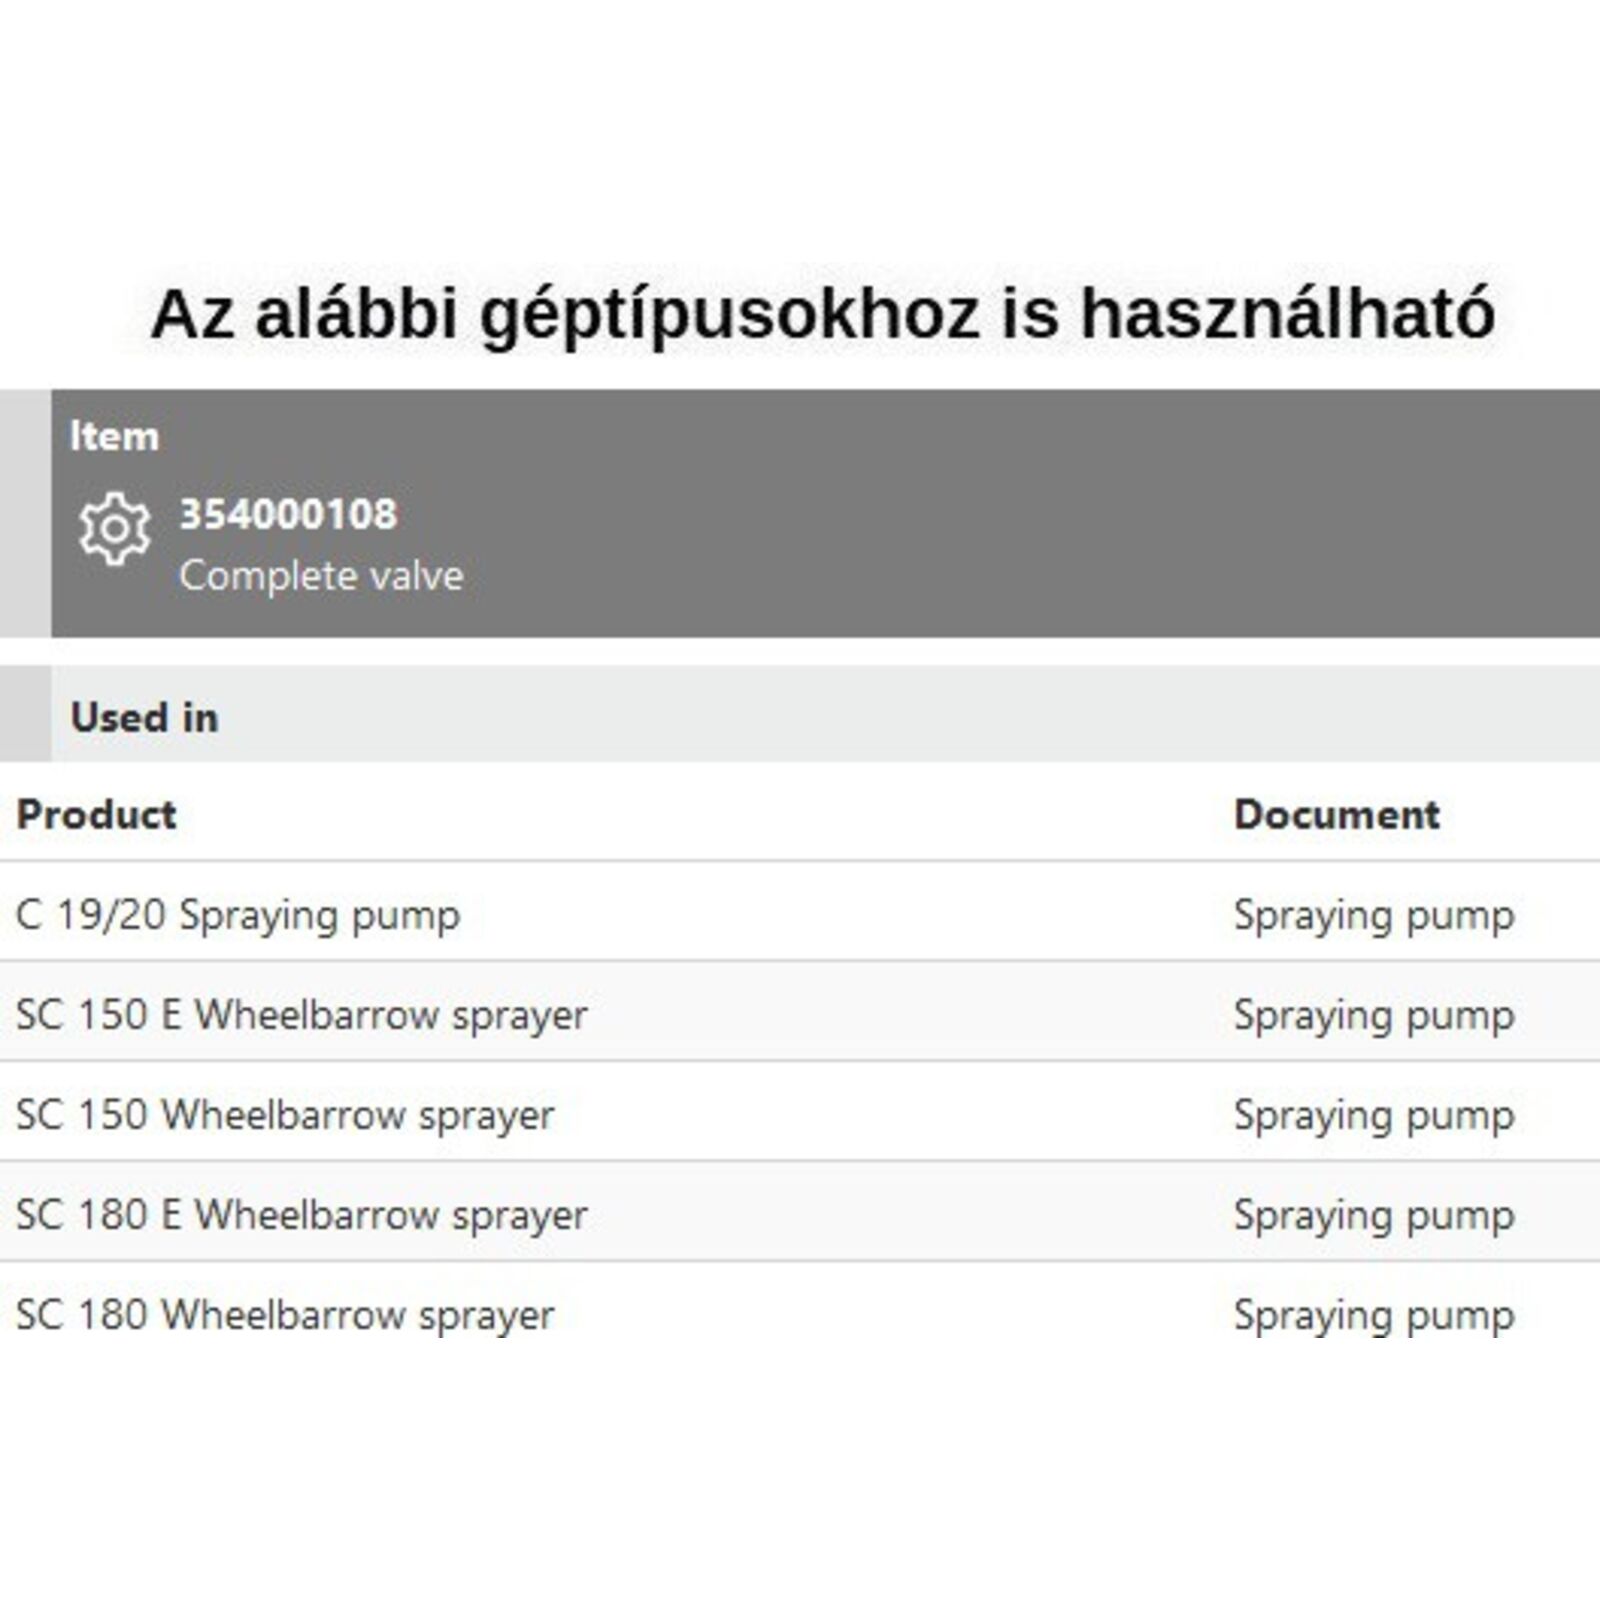Click the gear icon beside item 354000108
Viewport: 1600px width, 1600px height.
coord(115,528)
